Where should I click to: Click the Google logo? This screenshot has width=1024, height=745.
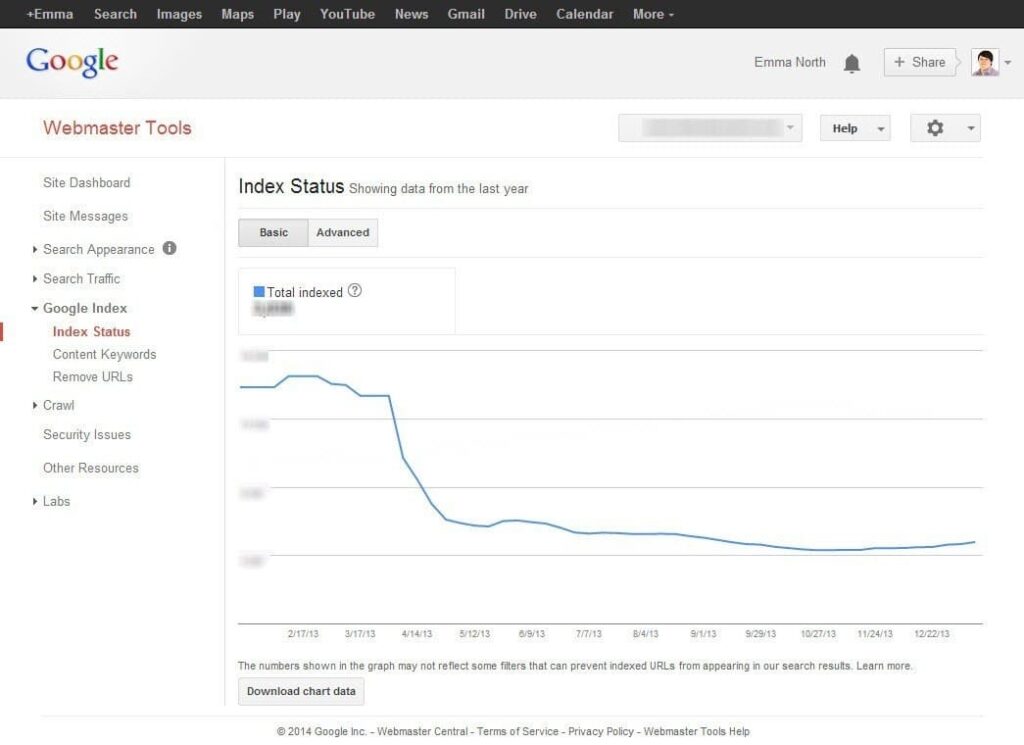tap(72, 62)
